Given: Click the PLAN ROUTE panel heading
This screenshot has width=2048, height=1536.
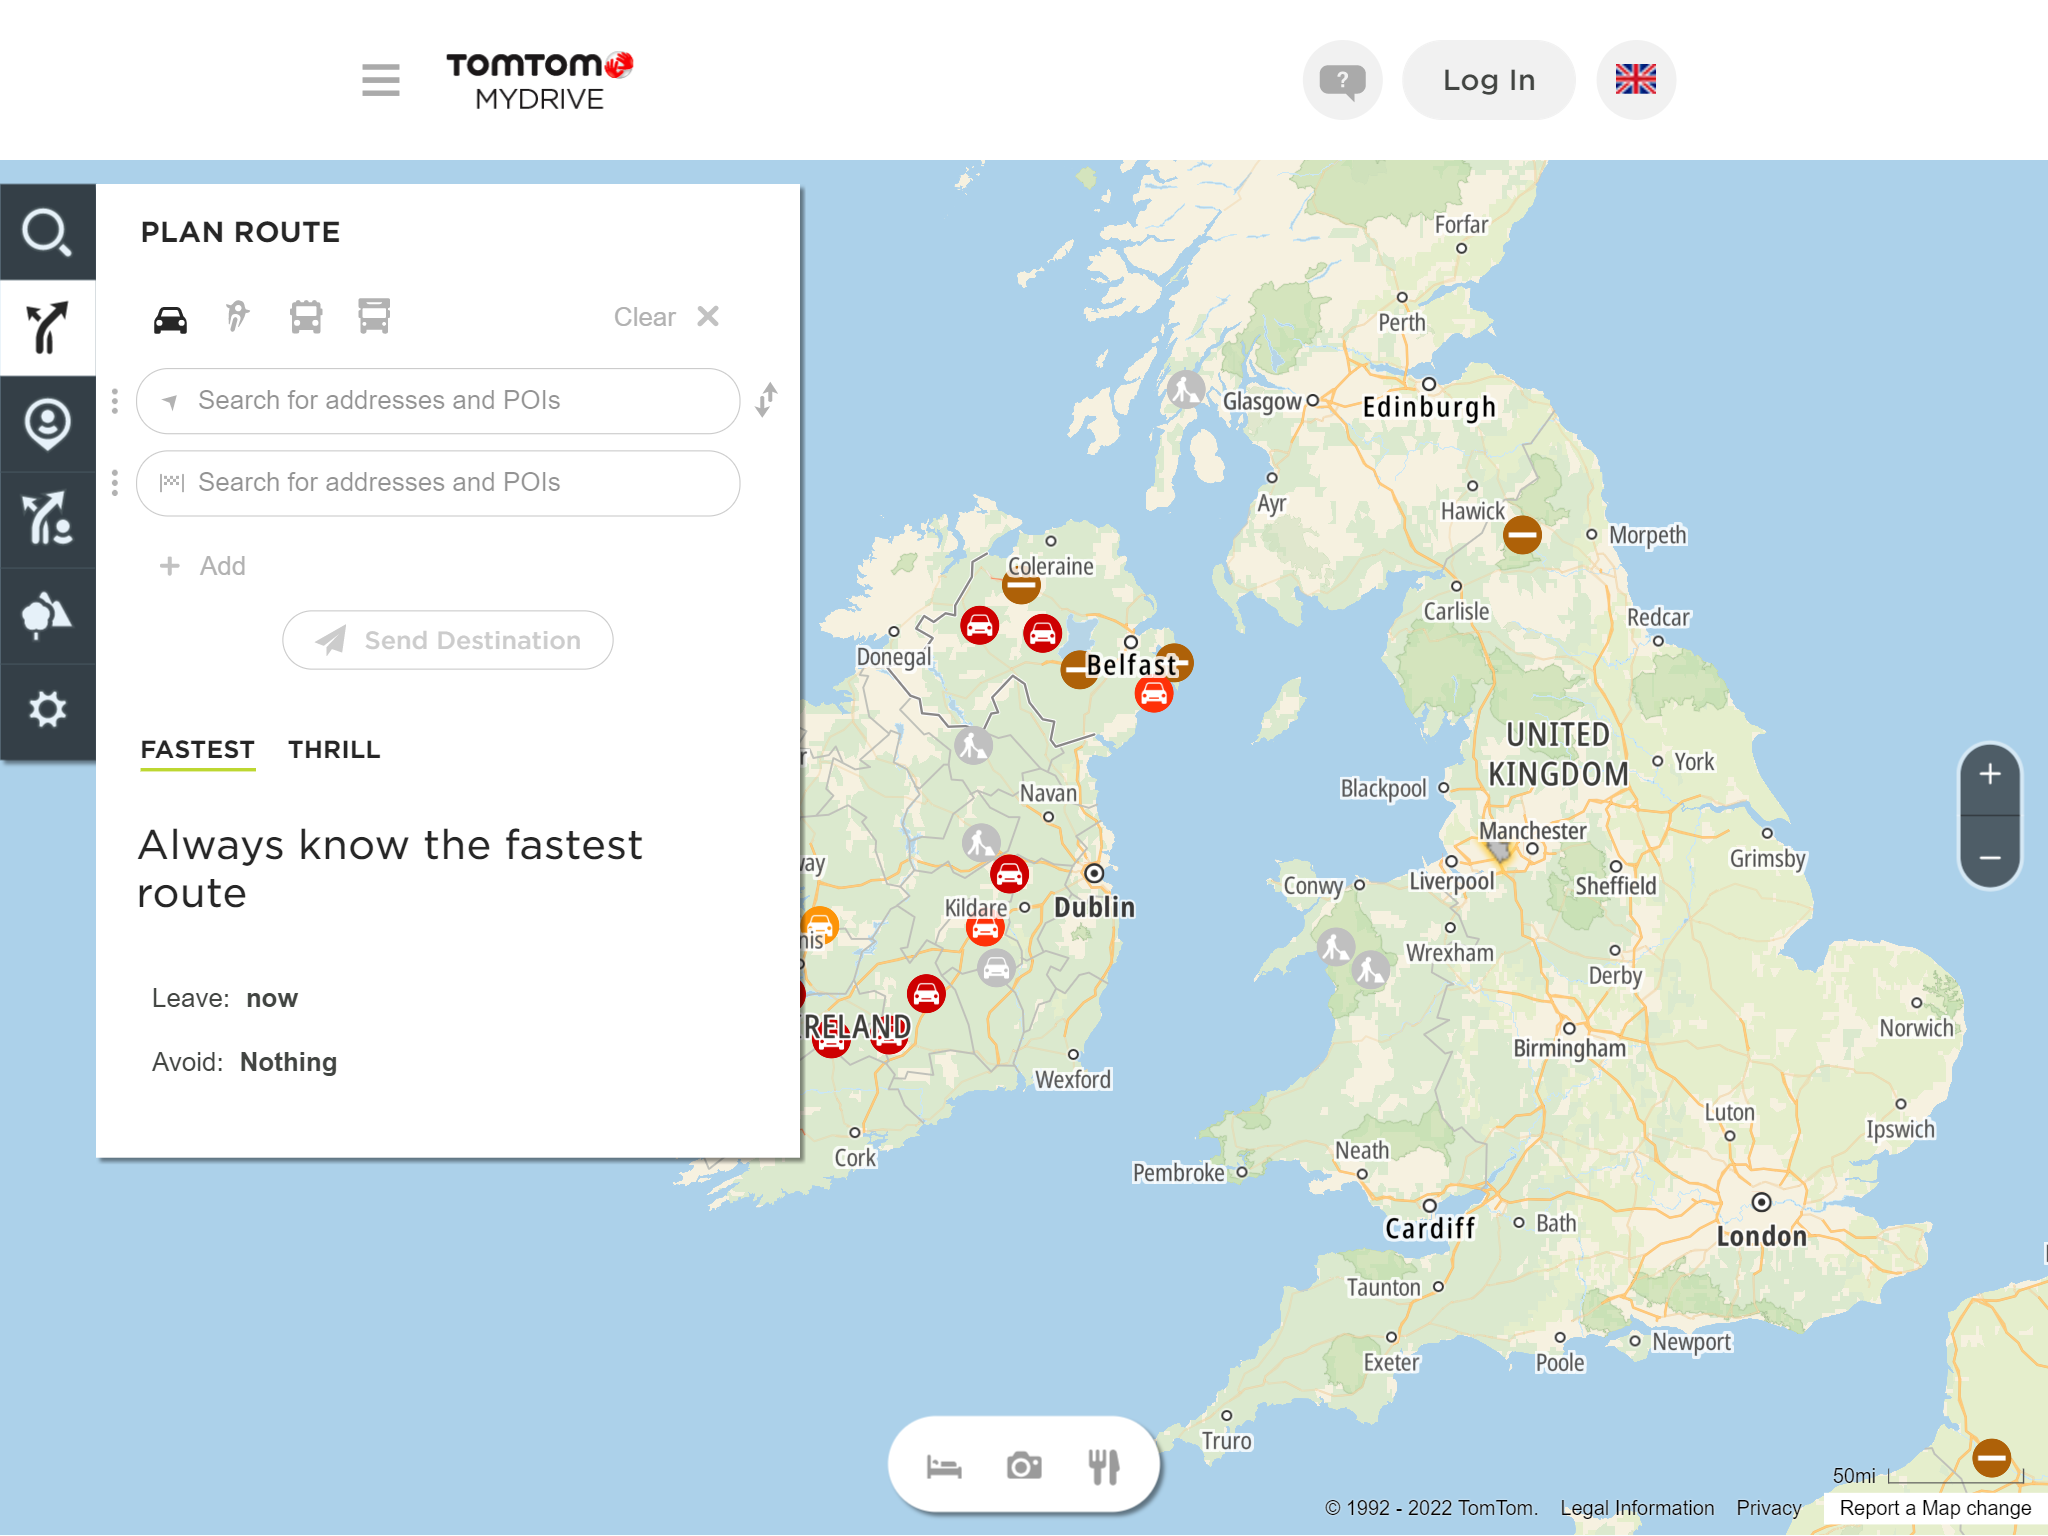Looking at the screenshot, I should coord(241,232).
